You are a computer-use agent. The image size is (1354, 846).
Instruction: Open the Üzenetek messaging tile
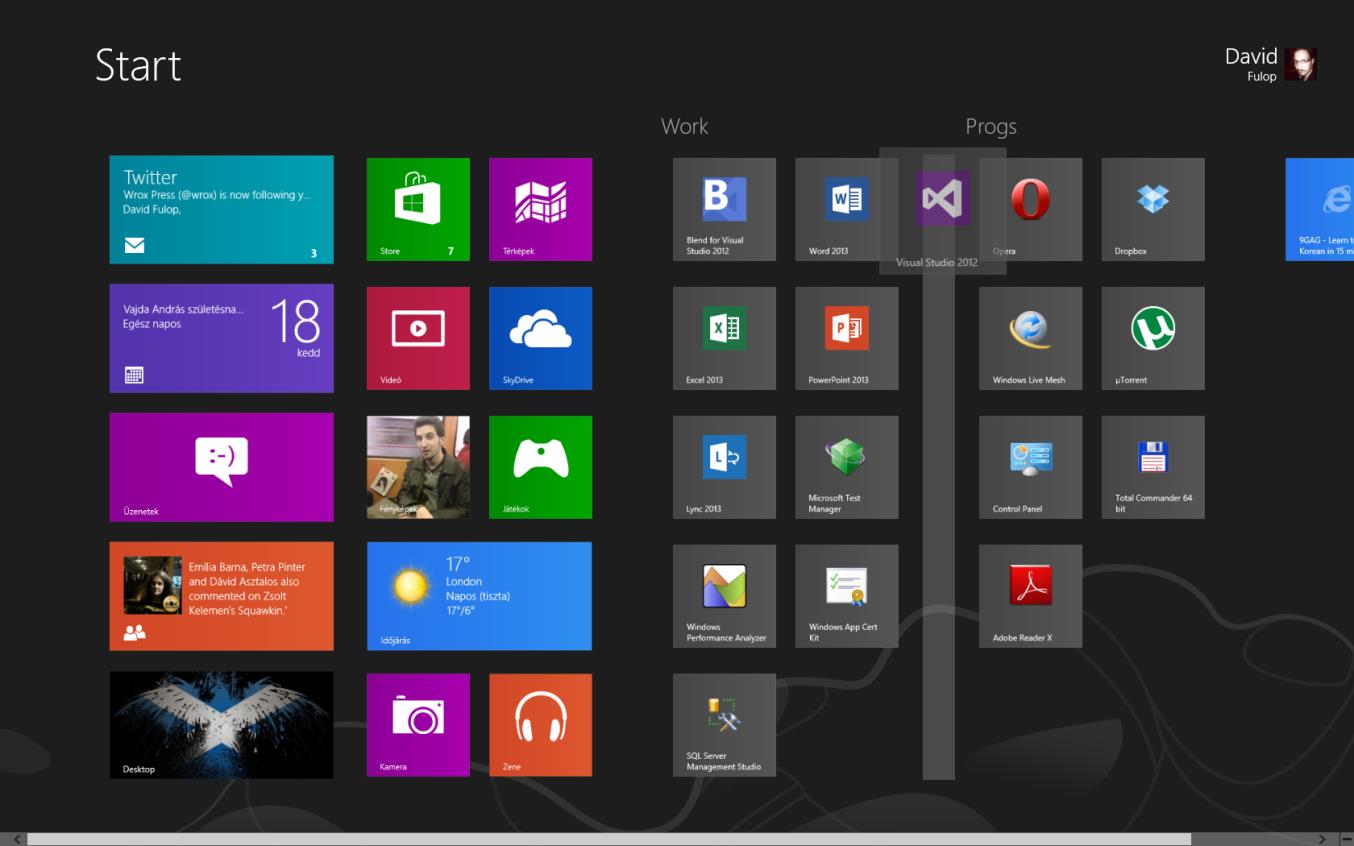point(221,467)
